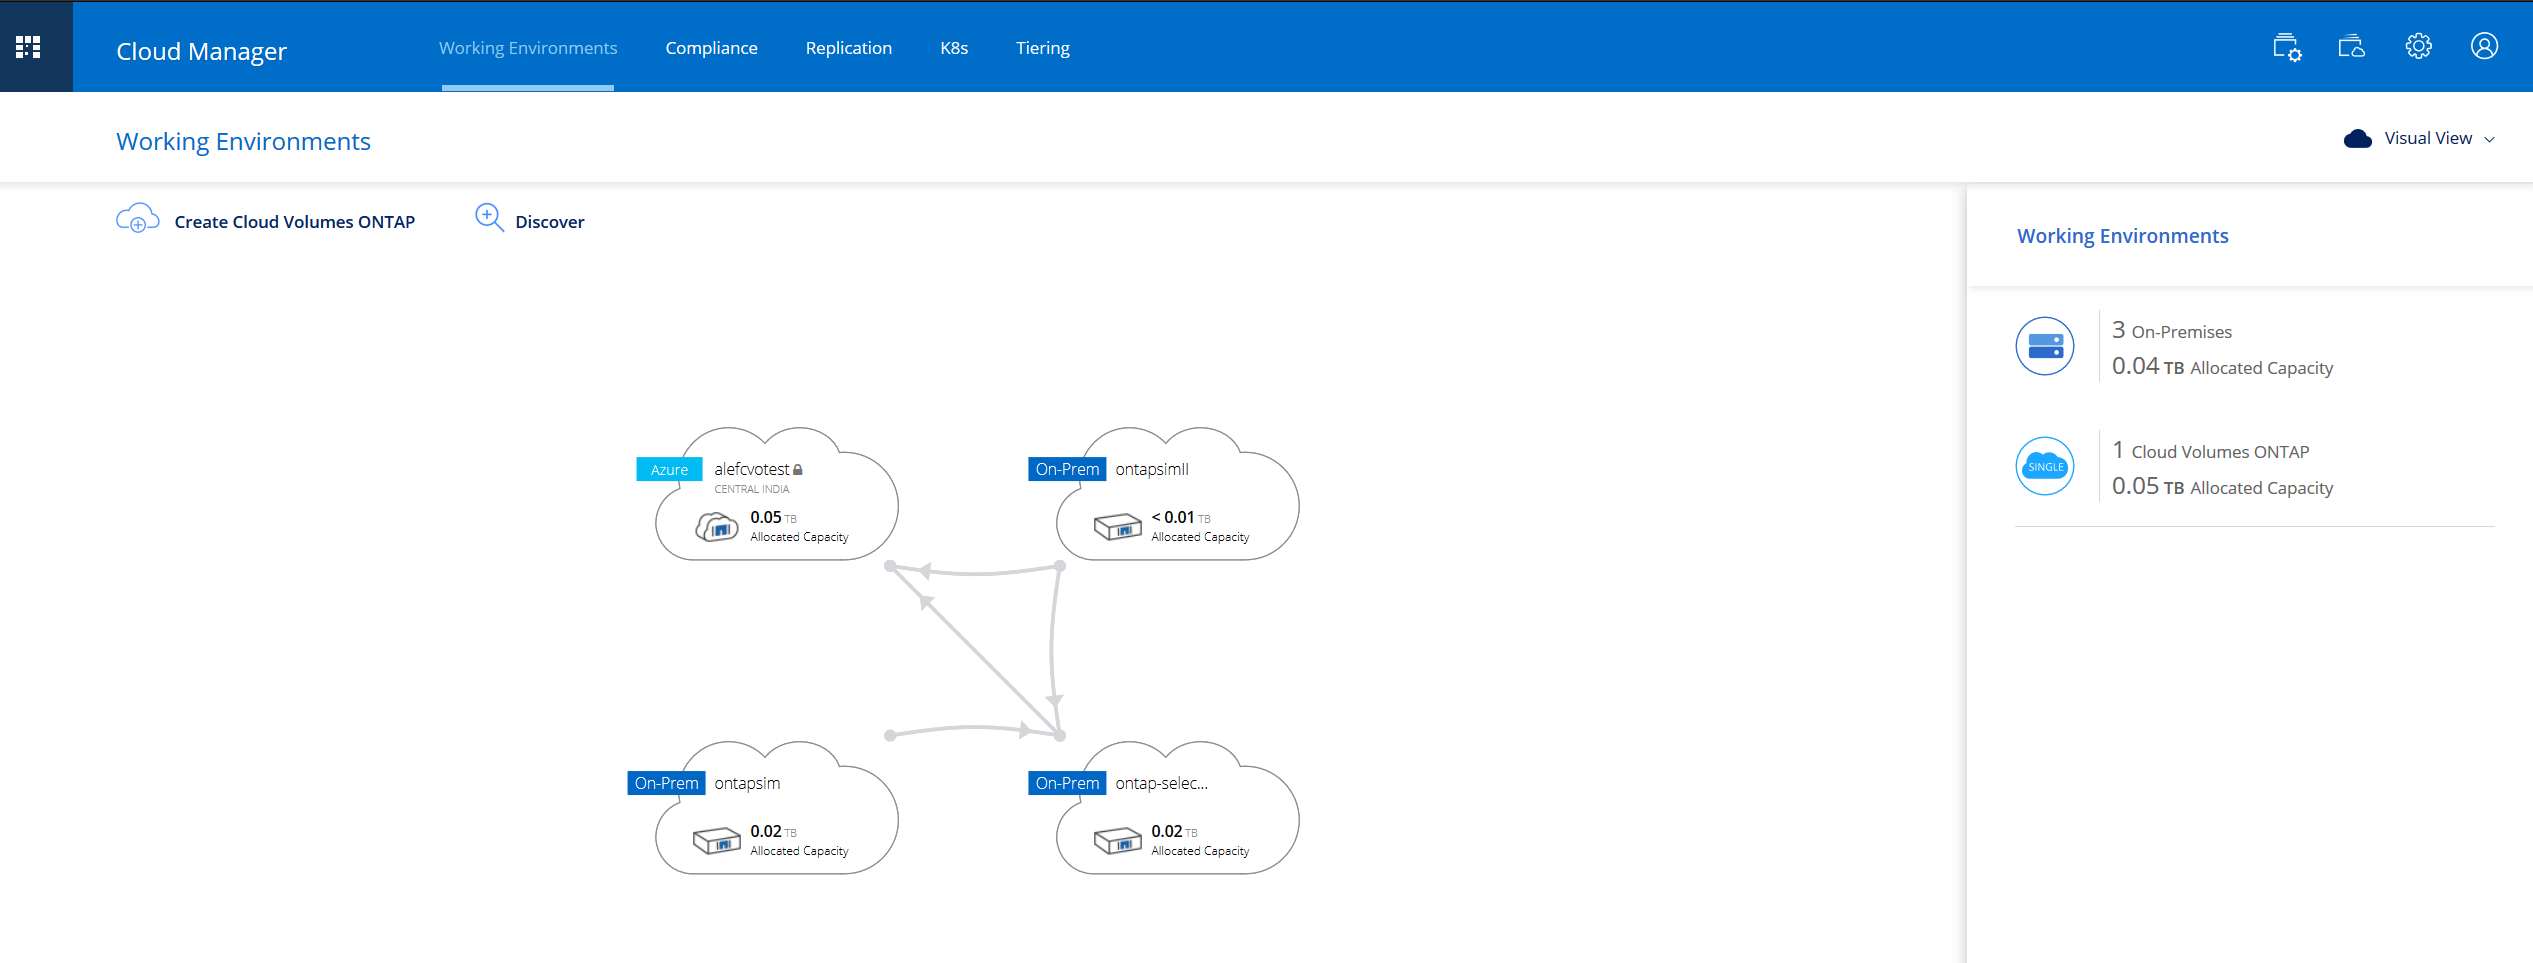Select the ontapsim working environment
2533x963 pixels.
pyautogui.click(x=776, y=808)
